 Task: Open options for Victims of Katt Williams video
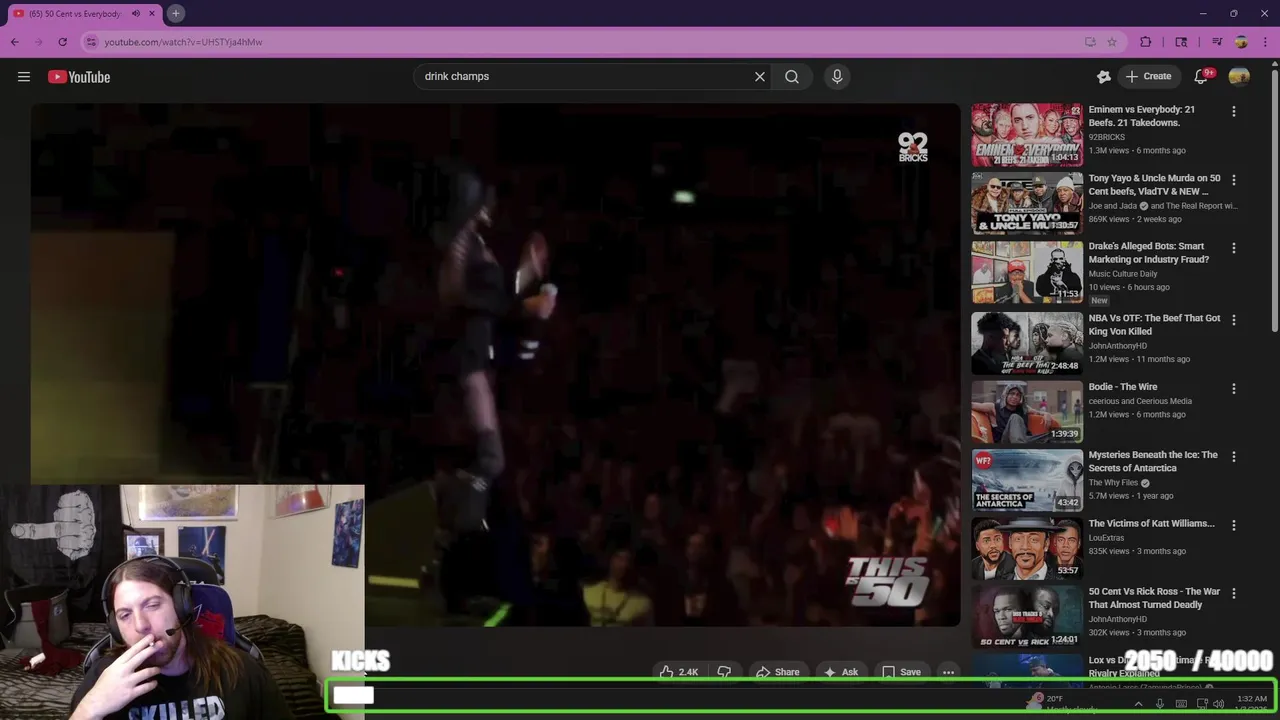[x=1233, y=525]
